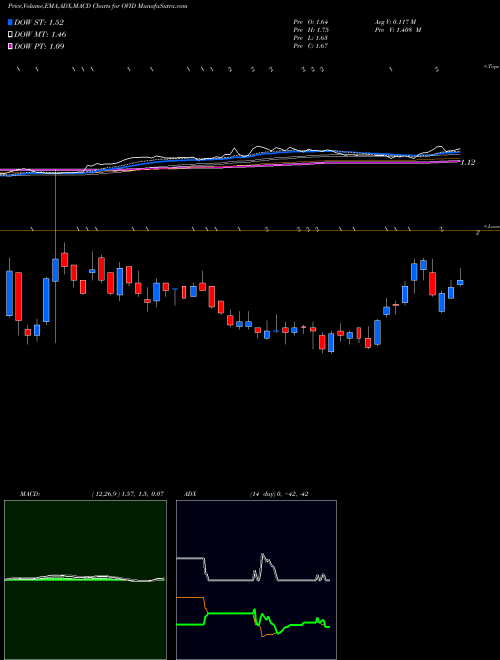
Task: Click the Pre V: 1.408 M value
Action: click(398, 30)
